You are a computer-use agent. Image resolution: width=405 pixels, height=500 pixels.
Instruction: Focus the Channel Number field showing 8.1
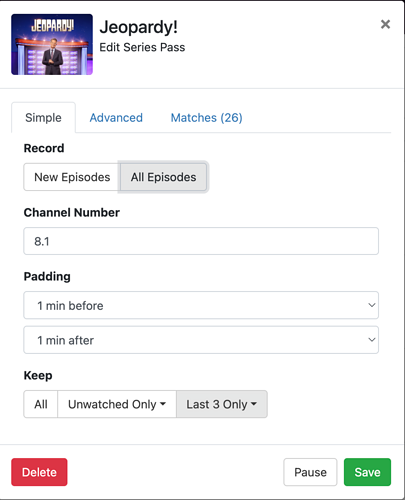click(x=201, y=241)
